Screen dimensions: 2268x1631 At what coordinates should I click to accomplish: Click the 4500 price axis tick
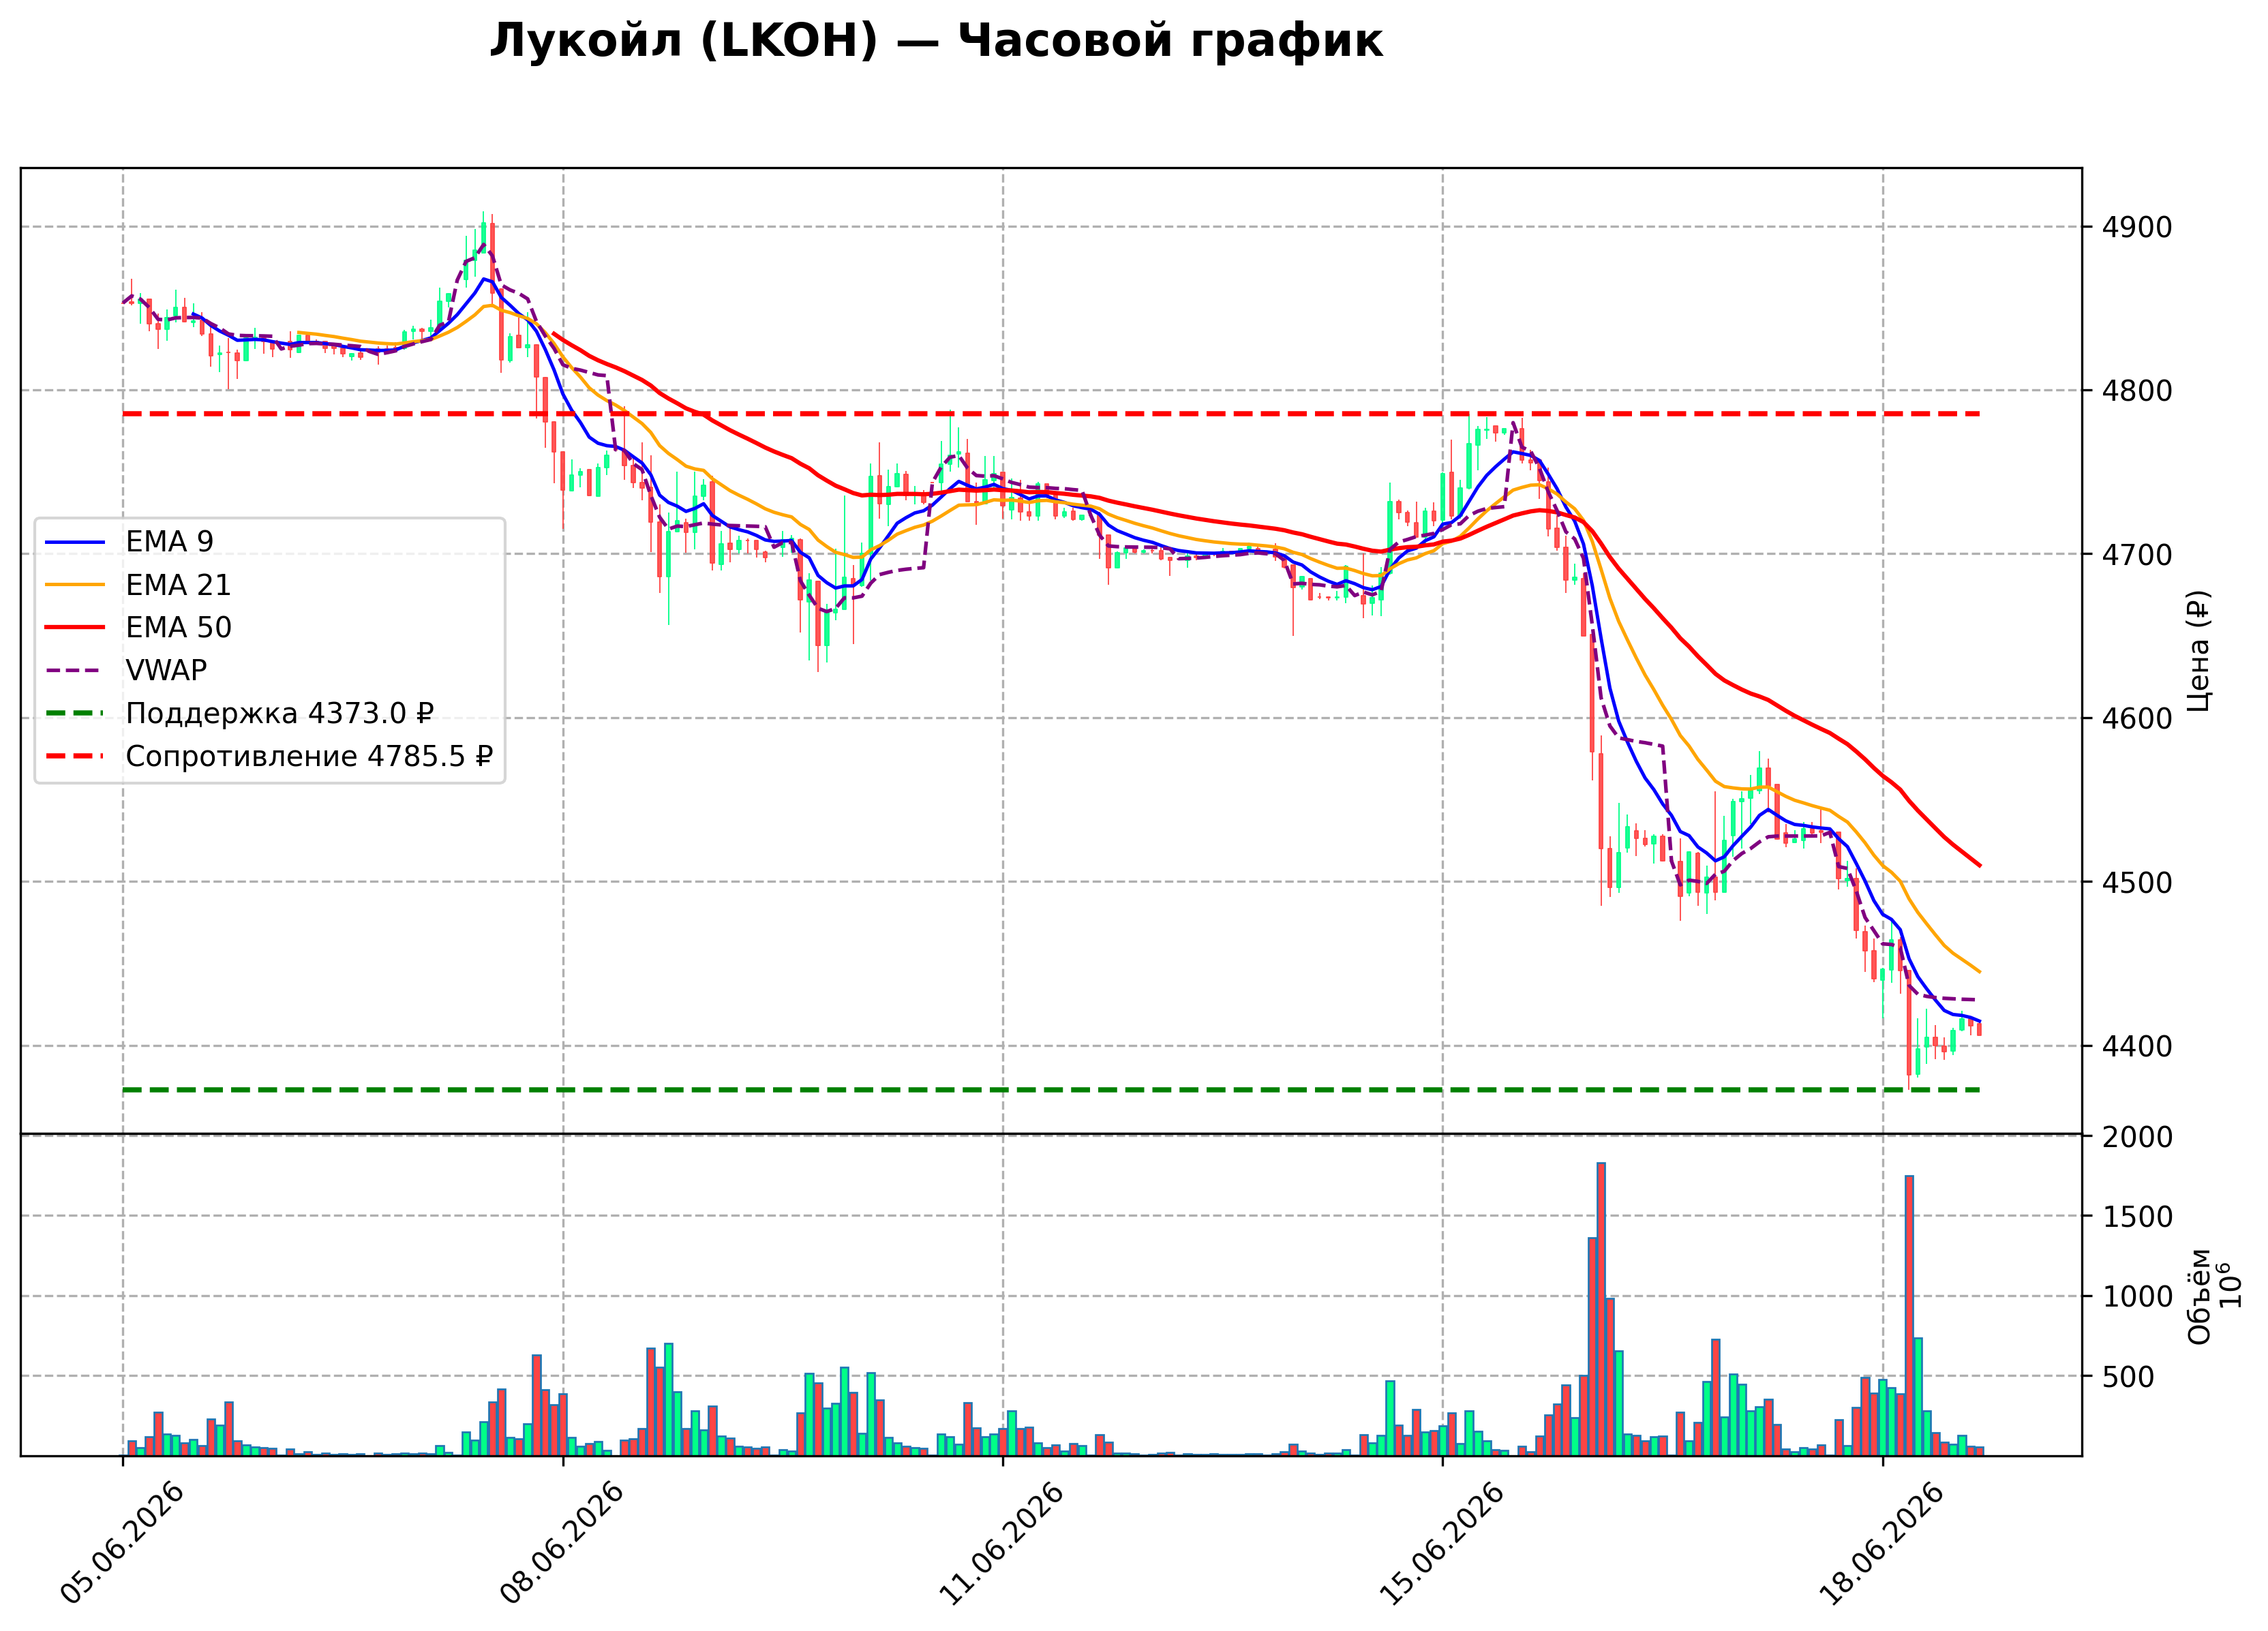pyautogui.click(x=2137, y=883)
